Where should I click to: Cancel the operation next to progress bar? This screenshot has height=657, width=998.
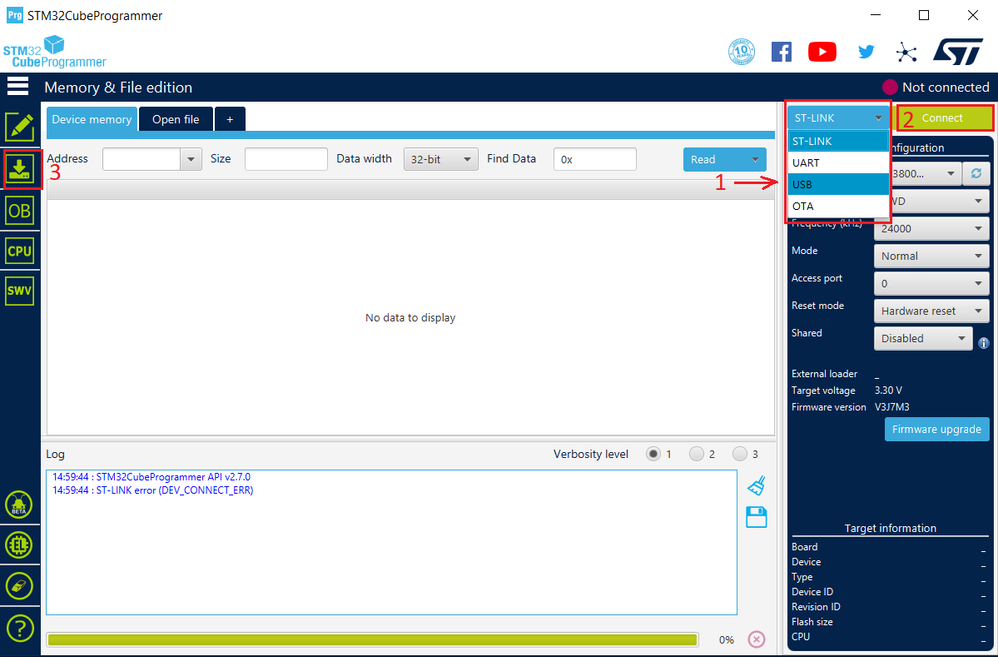[x=756, y=639]
